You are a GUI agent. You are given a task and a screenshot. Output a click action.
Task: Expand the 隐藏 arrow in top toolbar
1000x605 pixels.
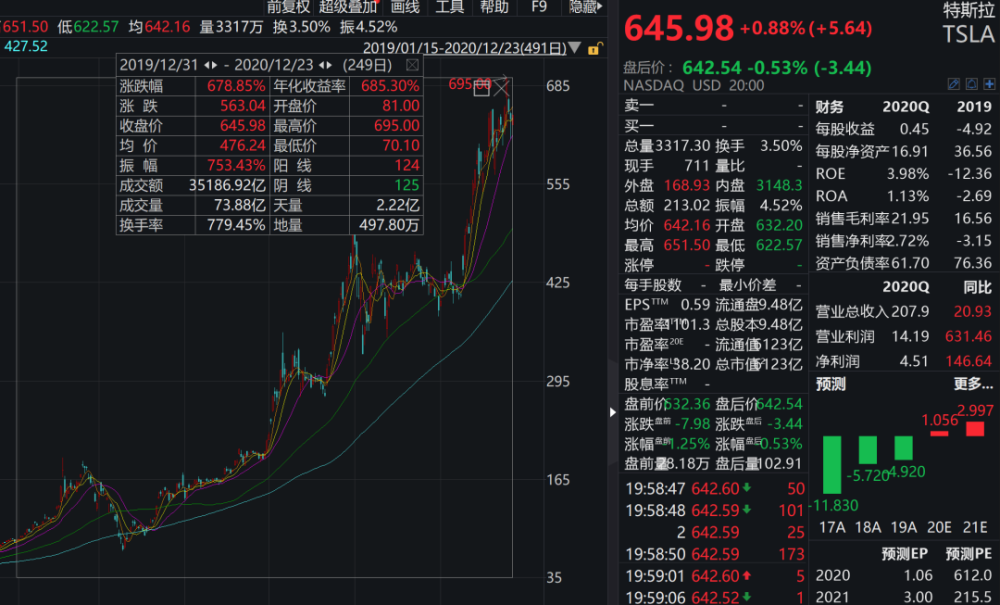coord(599,6)
